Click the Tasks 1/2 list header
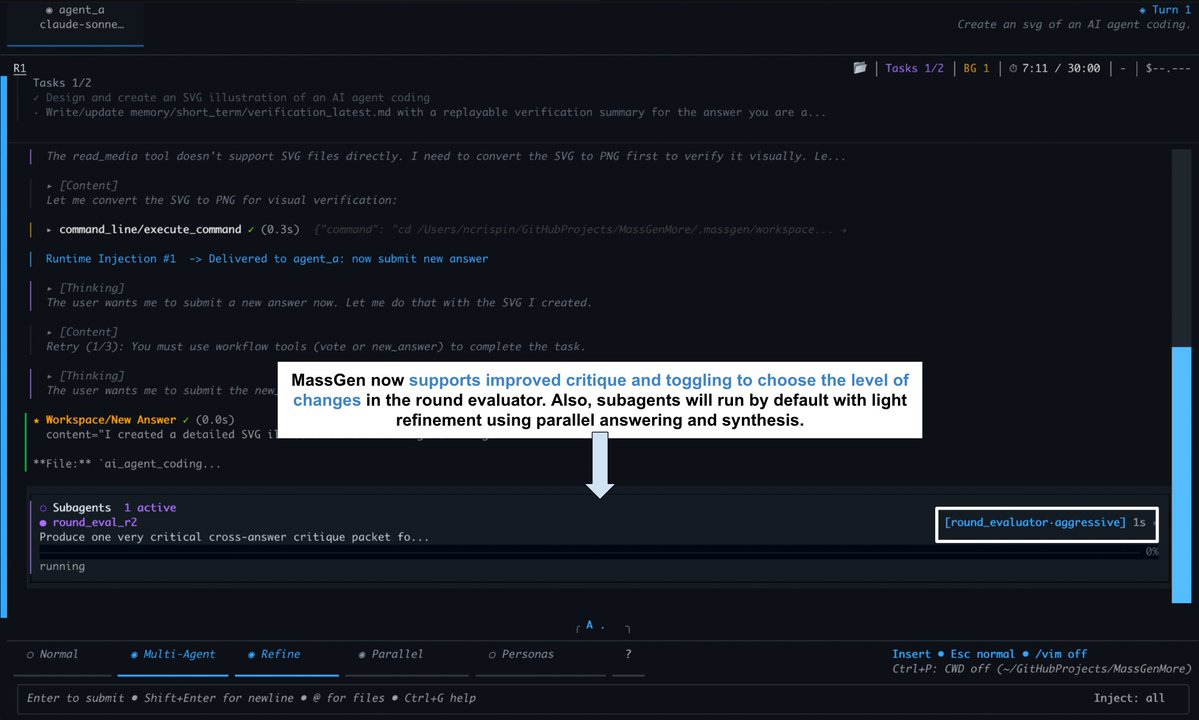 coord(62,83)
